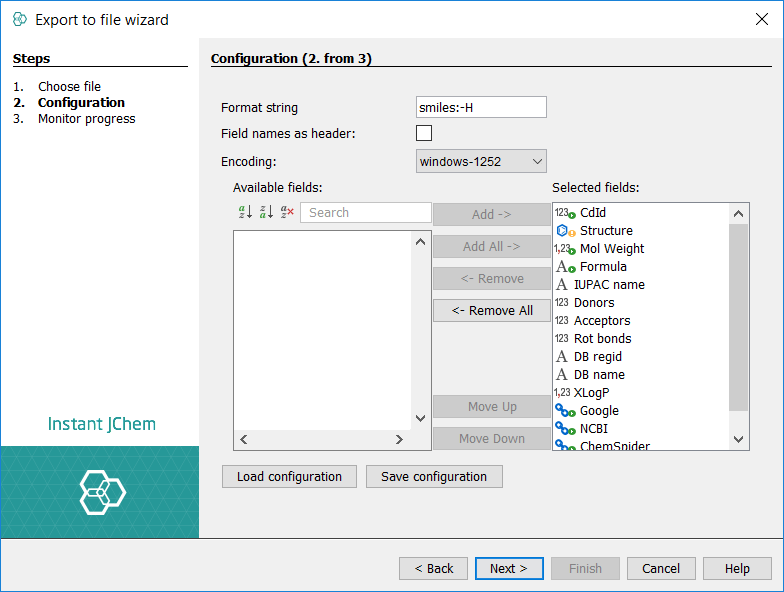Sort available fields ascending A to Z
784x592 pixels.
pyautogui.click(x=245, y=212)
